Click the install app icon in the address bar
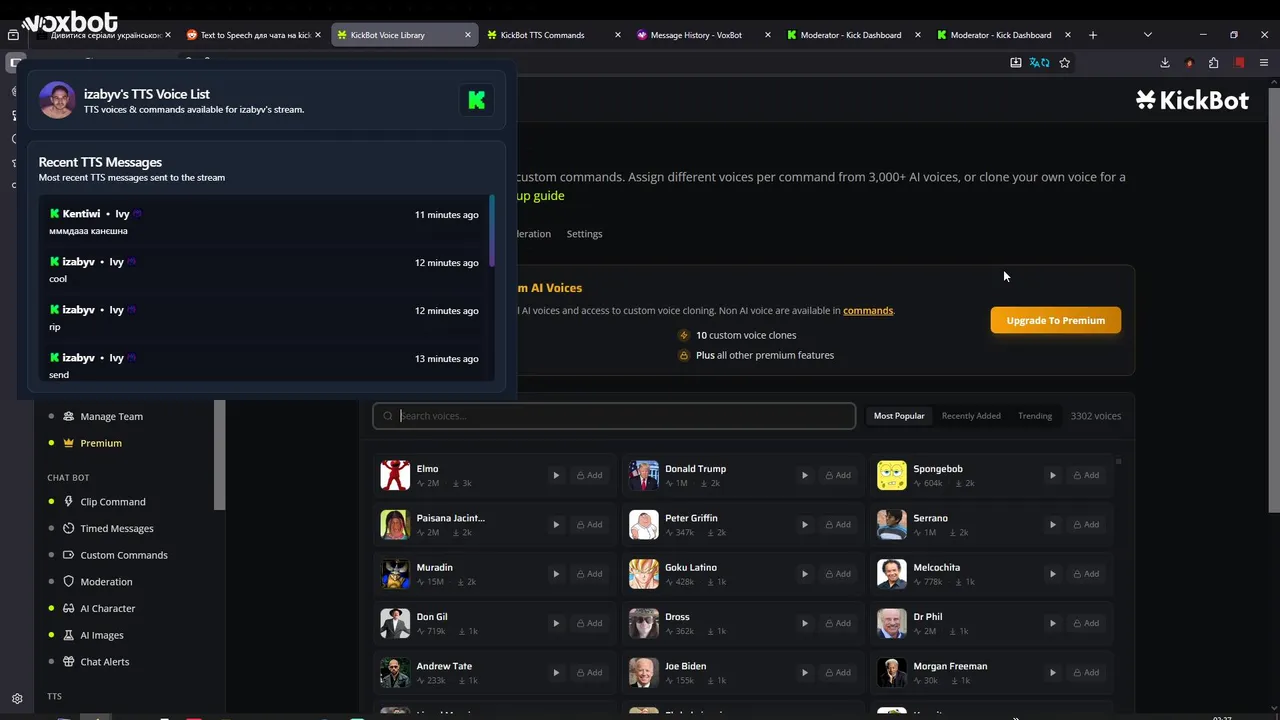 (1016, 62)
